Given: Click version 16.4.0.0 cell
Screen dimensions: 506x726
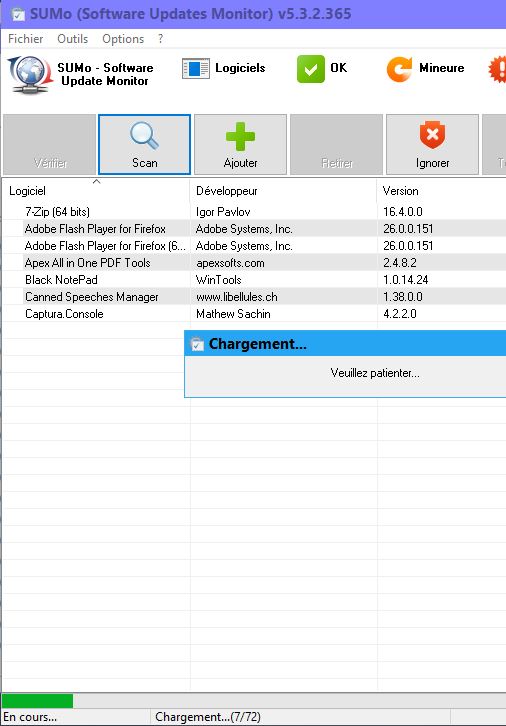Looking at the screenshot, I should pyautogui.click(x=403, y=212).
